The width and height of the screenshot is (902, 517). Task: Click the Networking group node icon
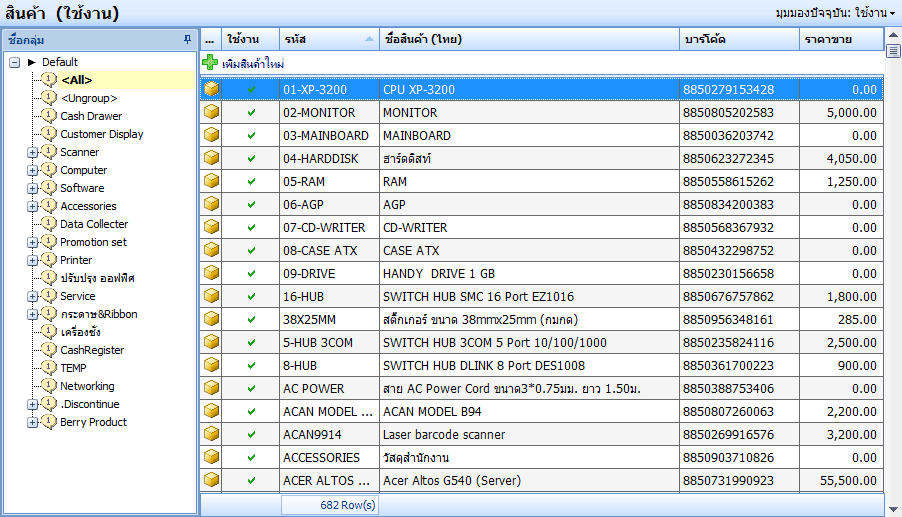pyautogui.click(x=49, y=386)
